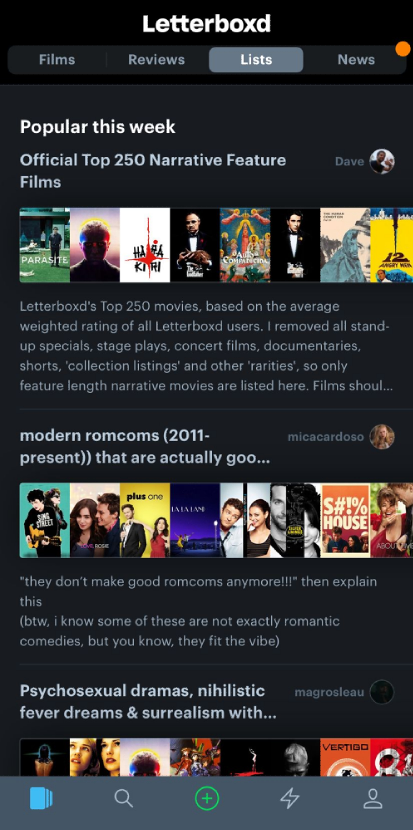The height and width of the screenshot is (830, 413).
Task: Tap the Harakiri poster thumbnail
Action: tap(145, 245)
